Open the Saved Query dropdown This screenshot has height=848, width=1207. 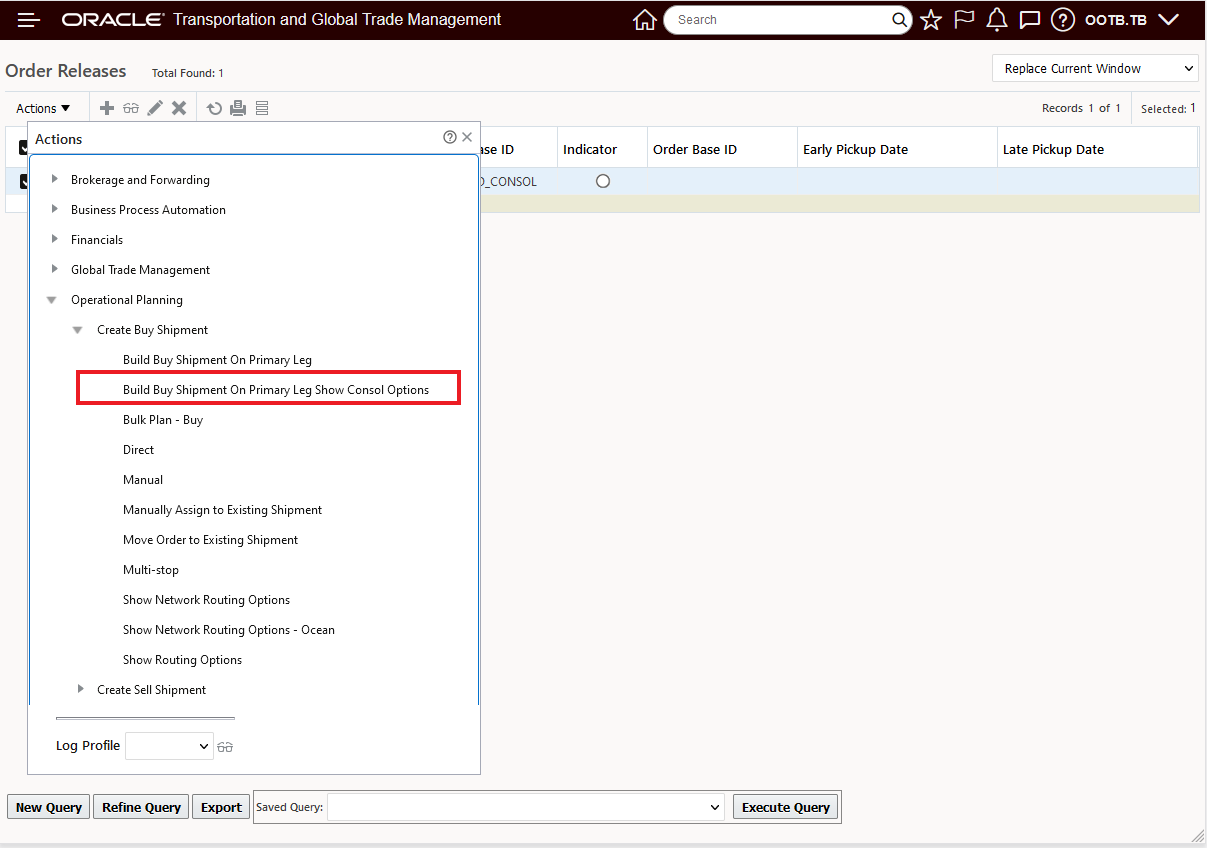[x=526, y=807]
